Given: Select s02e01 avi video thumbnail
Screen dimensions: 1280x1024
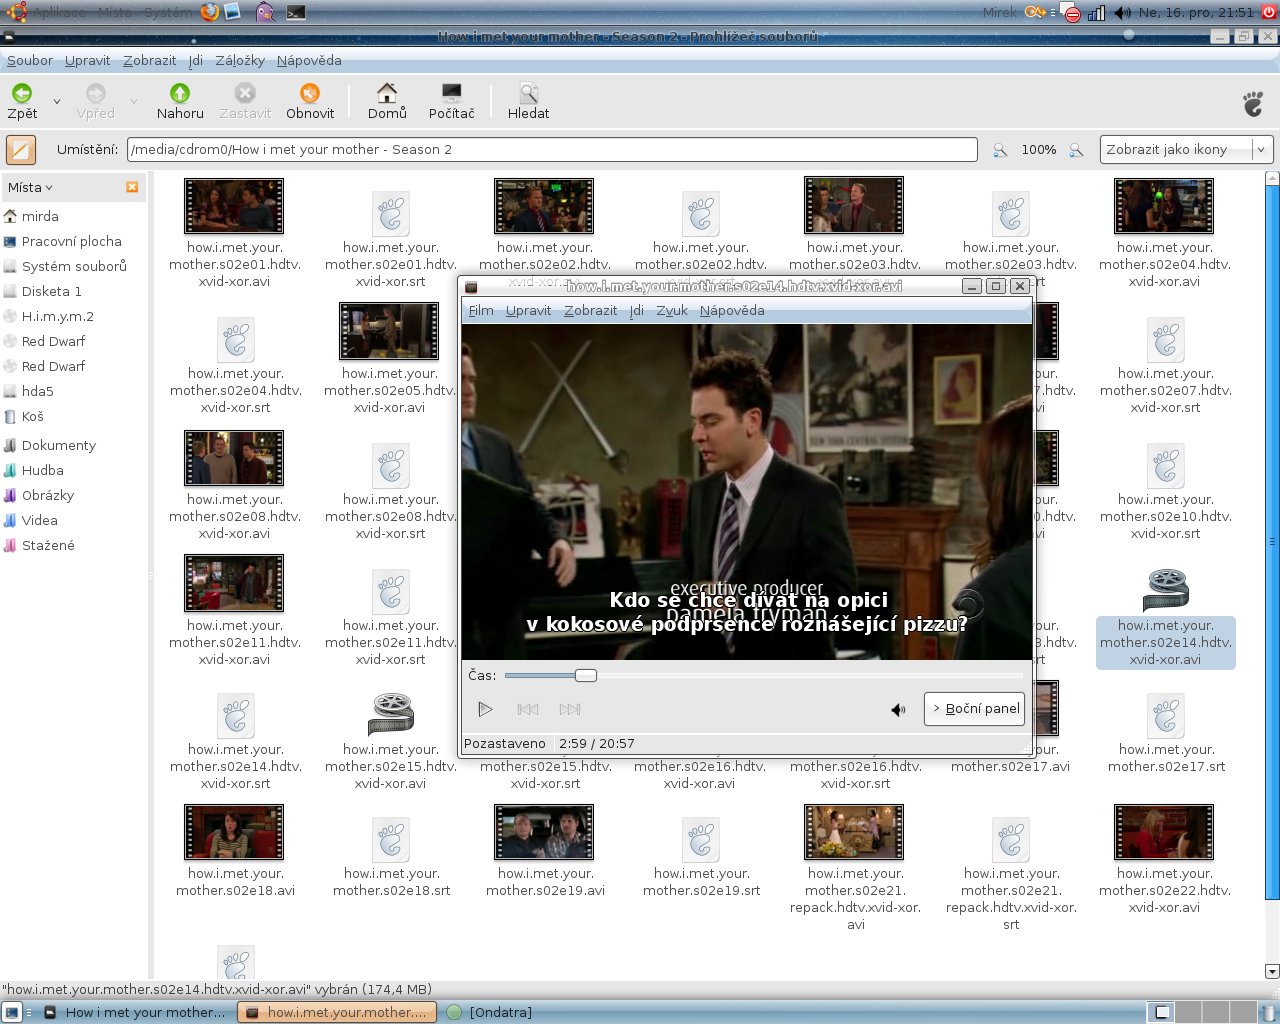Looking at the screenshot, I should (x=234, y=206).
